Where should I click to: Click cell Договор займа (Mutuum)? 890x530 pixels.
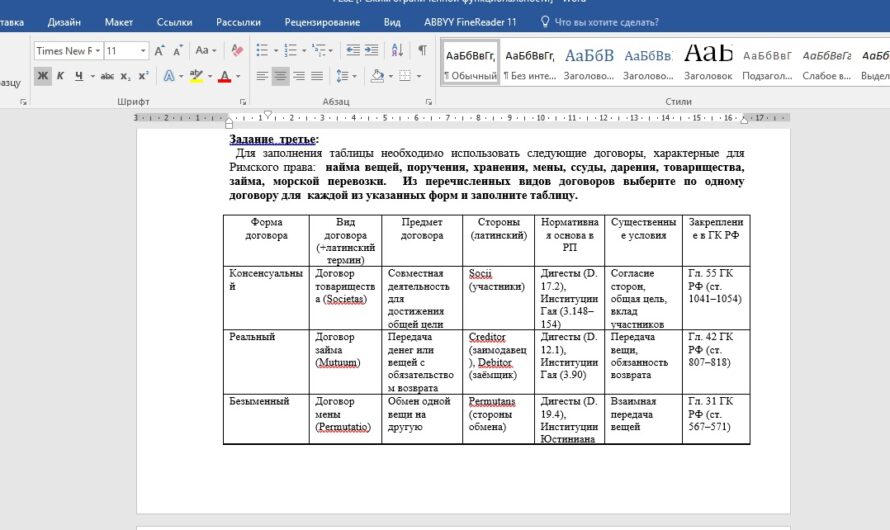tap(345, 361)
